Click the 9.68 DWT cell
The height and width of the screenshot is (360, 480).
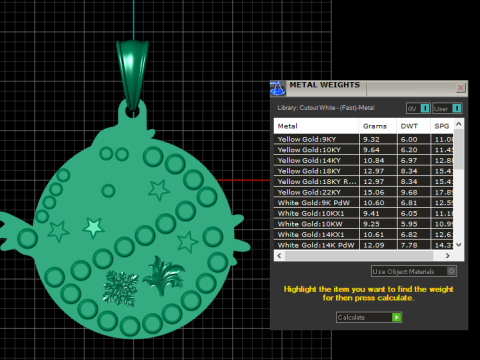[413, 192]
